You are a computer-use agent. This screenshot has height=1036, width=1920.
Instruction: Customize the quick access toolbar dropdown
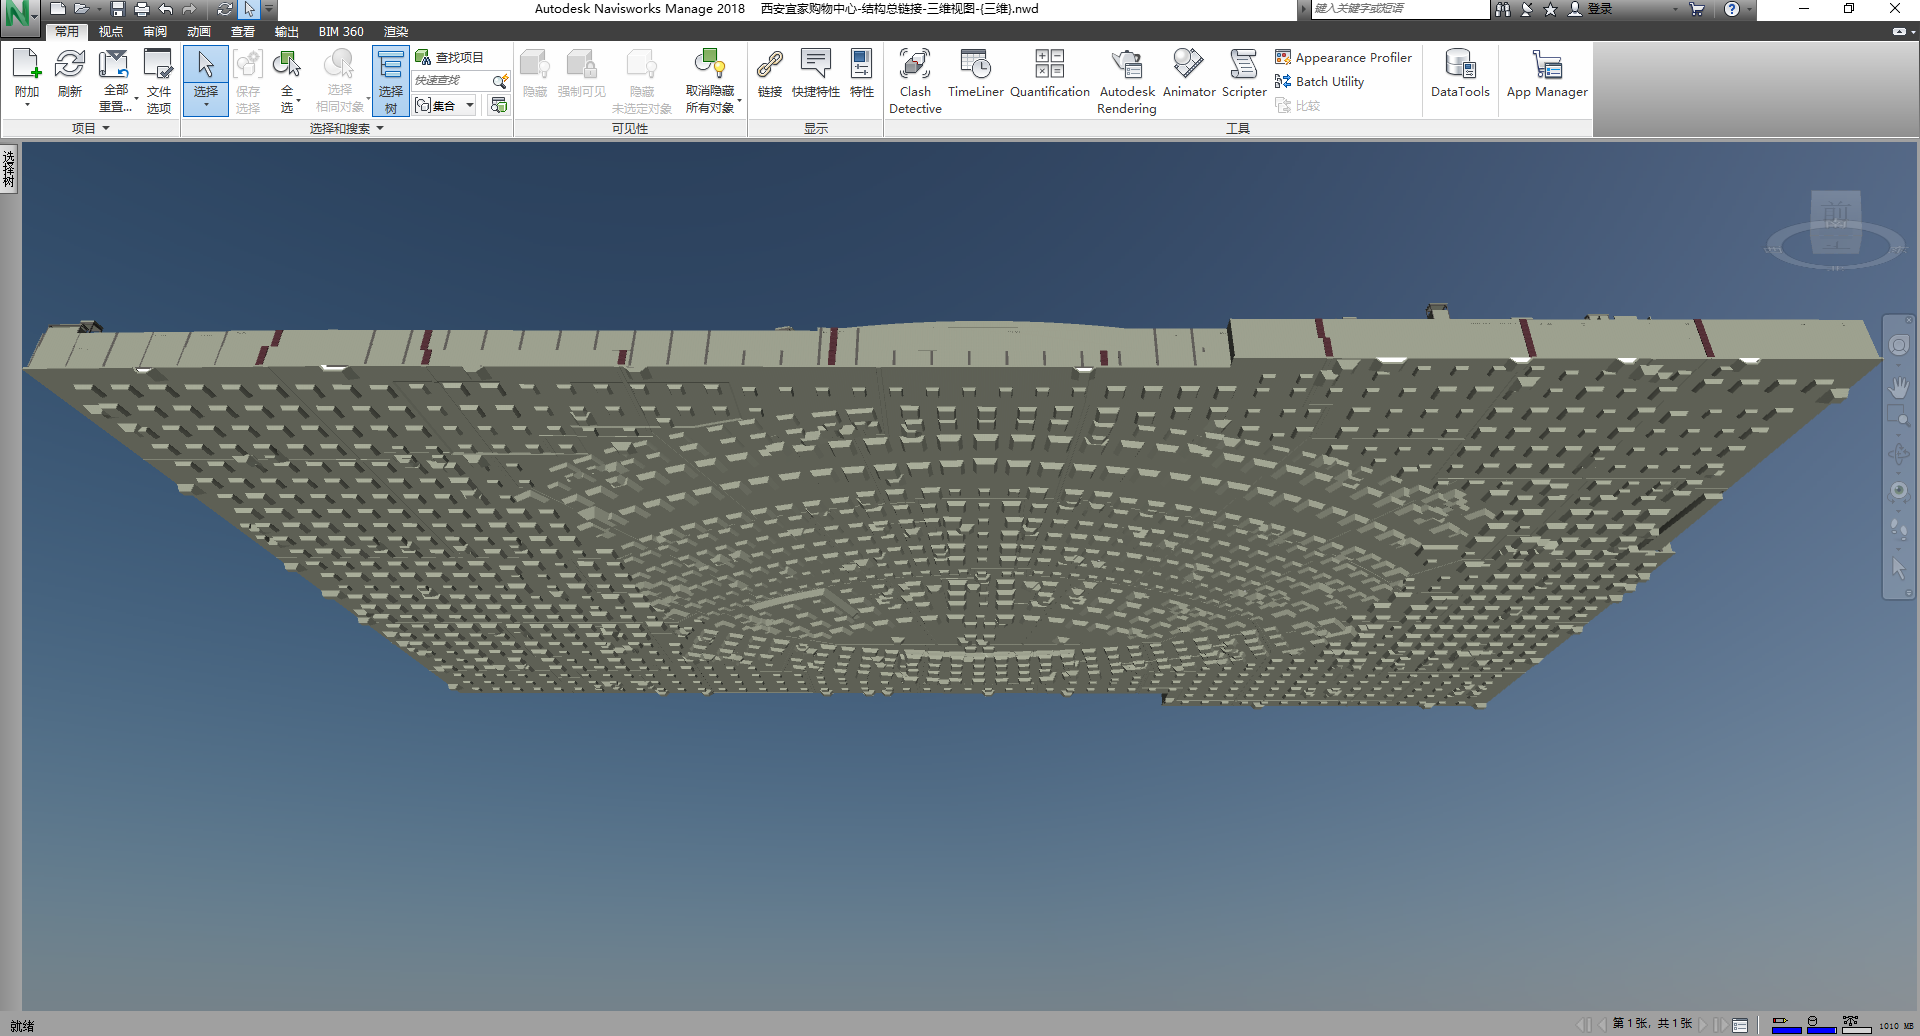coord(269,9)
